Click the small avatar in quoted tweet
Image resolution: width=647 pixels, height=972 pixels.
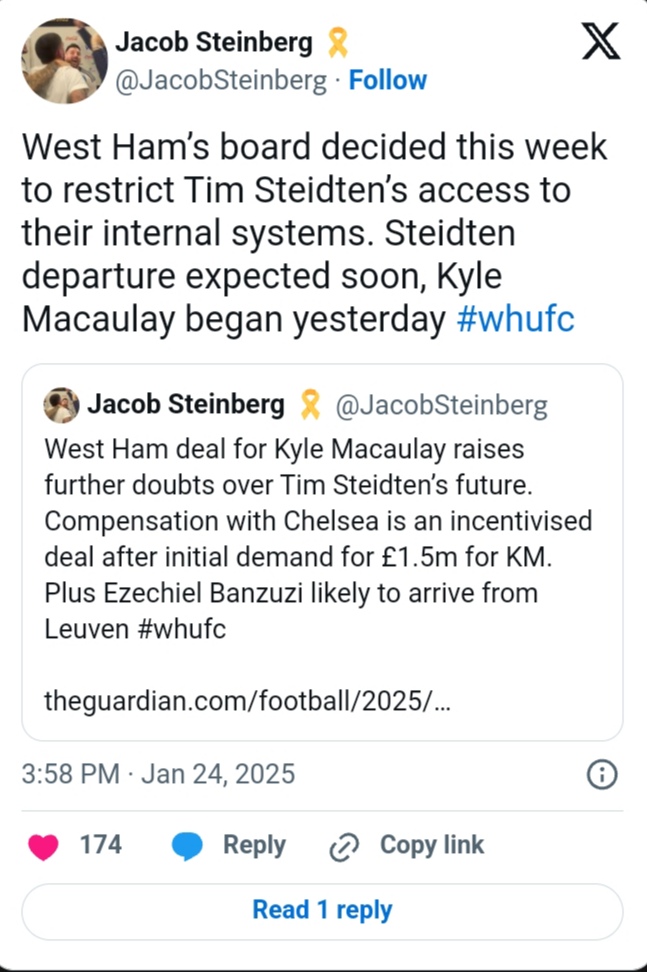pos(62,405)
